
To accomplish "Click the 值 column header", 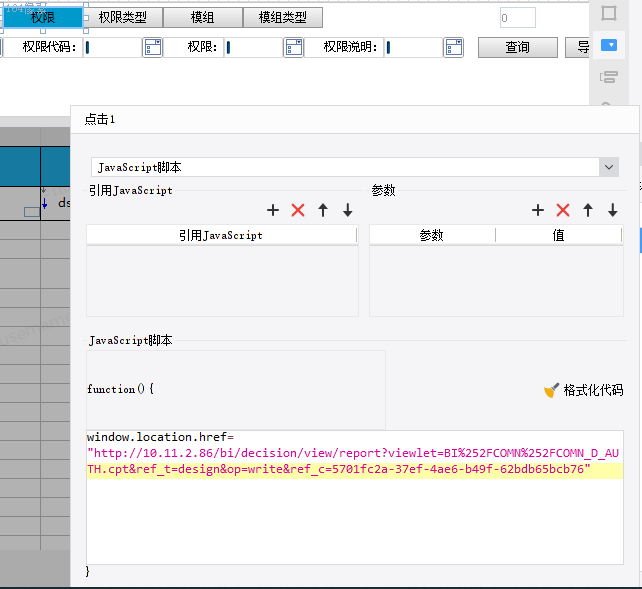I will 558,235.
